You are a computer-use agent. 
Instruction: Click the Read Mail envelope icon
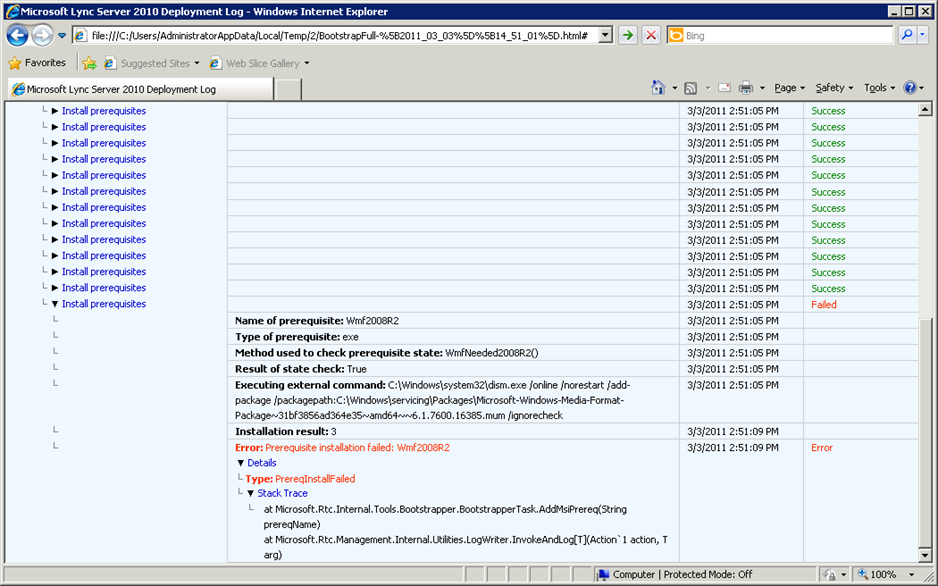(x=724, y=88)
